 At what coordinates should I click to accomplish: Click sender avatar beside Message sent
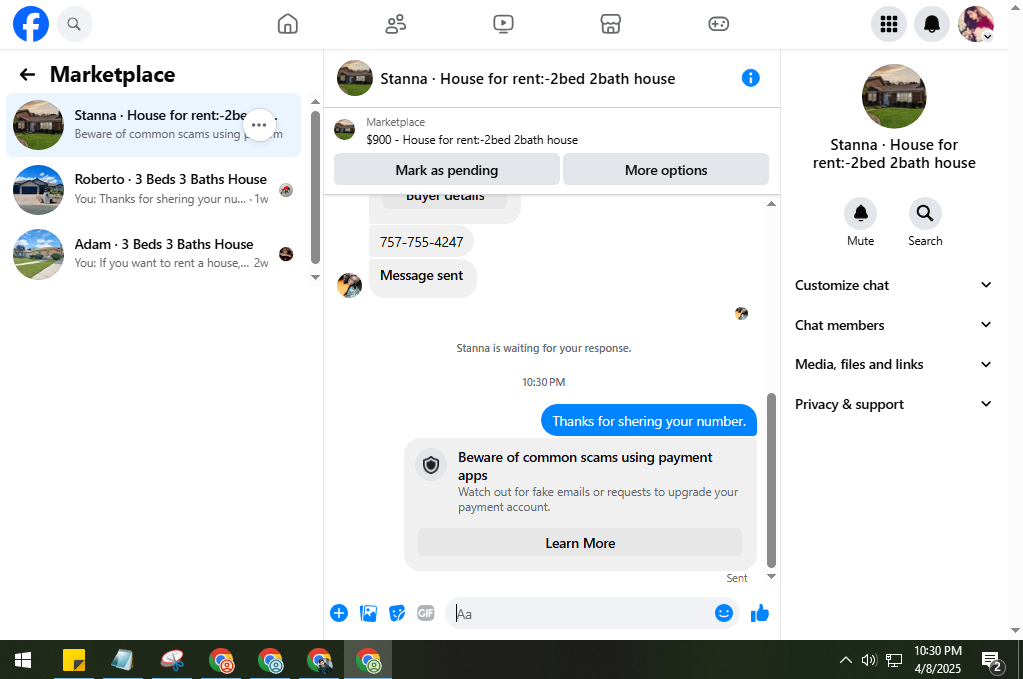tap(349, 285)
